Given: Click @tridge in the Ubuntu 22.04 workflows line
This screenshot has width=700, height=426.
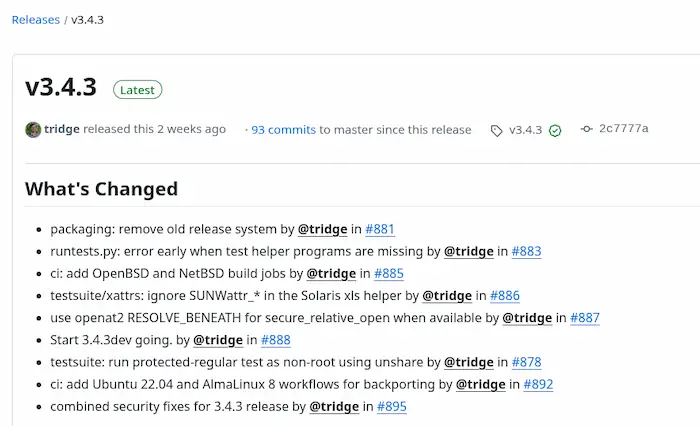Looking at the screenshot, I should tap(481, 384).
